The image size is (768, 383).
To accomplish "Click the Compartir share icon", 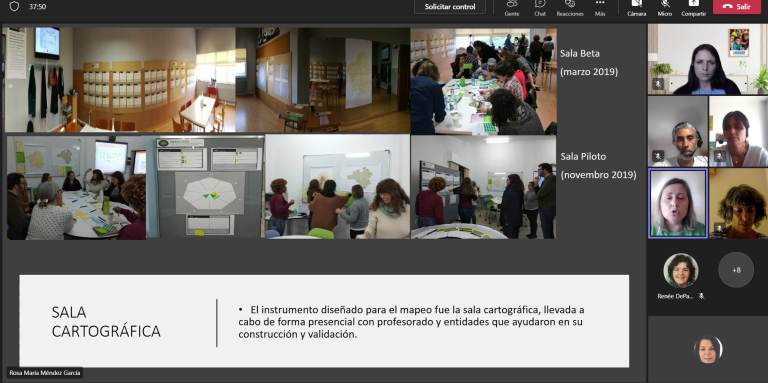I will (693, 3).
